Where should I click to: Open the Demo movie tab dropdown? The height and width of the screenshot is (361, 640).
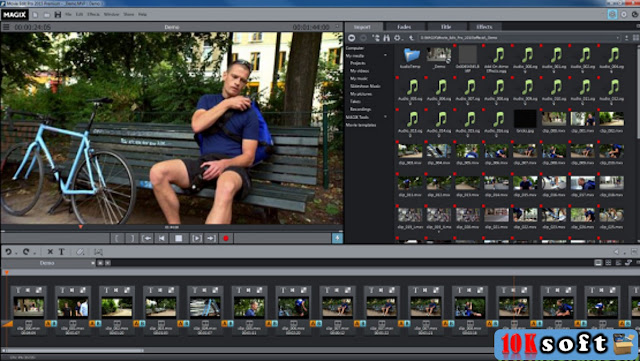93,263
